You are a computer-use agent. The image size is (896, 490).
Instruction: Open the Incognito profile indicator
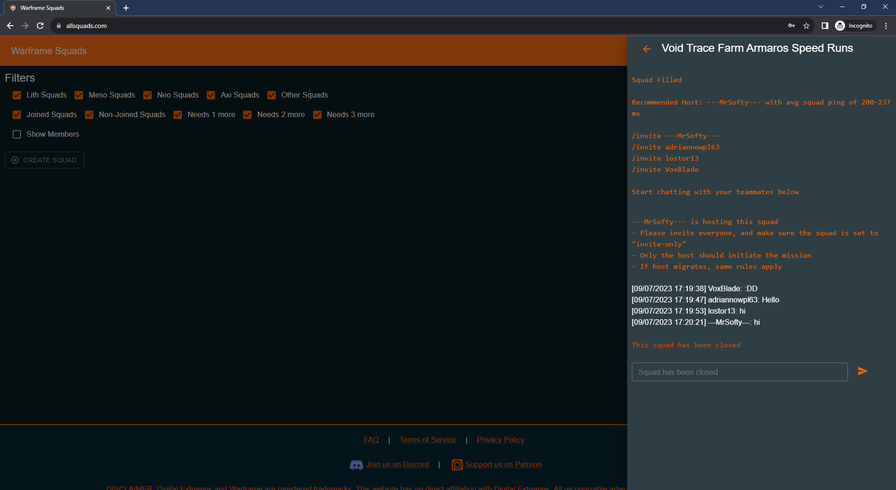point(854,26)
